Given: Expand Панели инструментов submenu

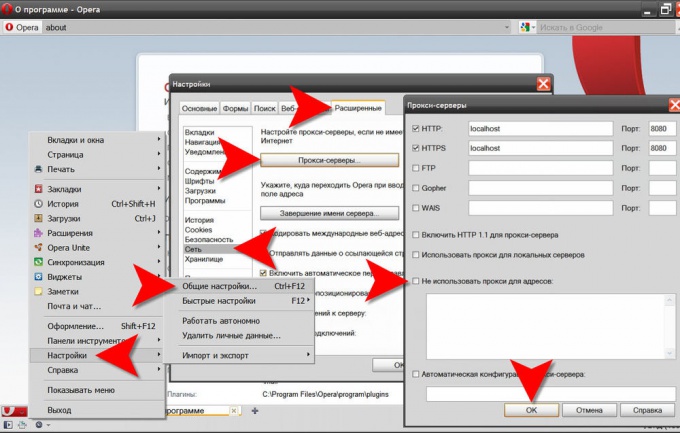Looking at the screenshot, I should click(x=159, y=340).
